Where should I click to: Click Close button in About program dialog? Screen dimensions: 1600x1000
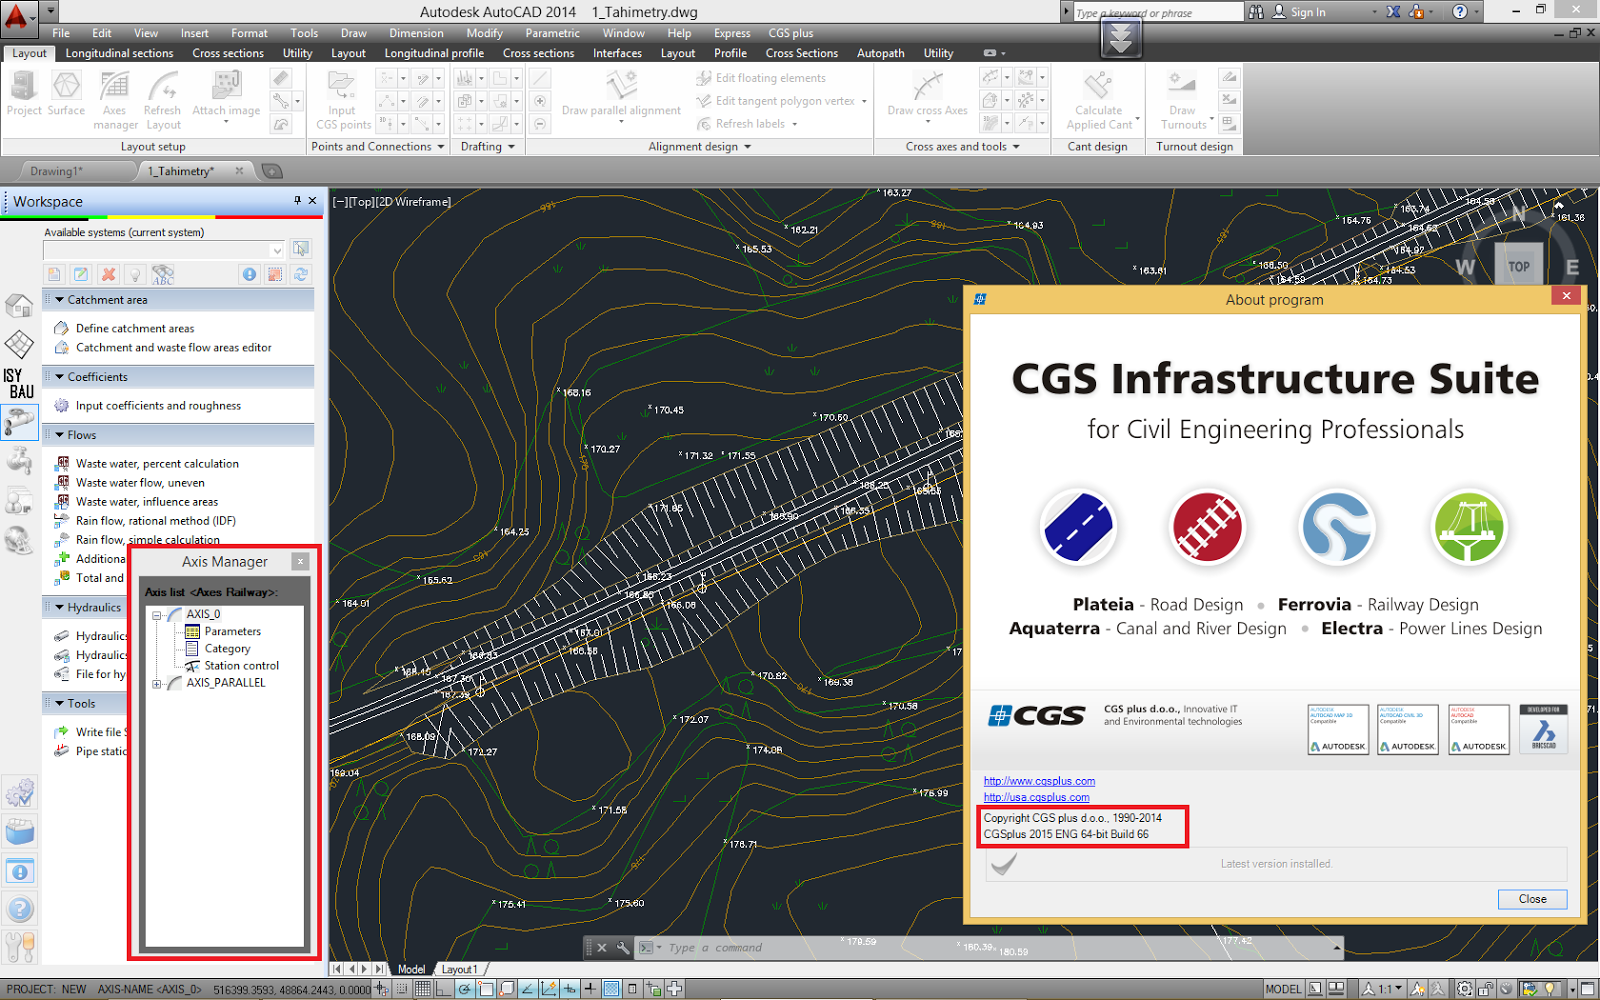(1532, 899)
